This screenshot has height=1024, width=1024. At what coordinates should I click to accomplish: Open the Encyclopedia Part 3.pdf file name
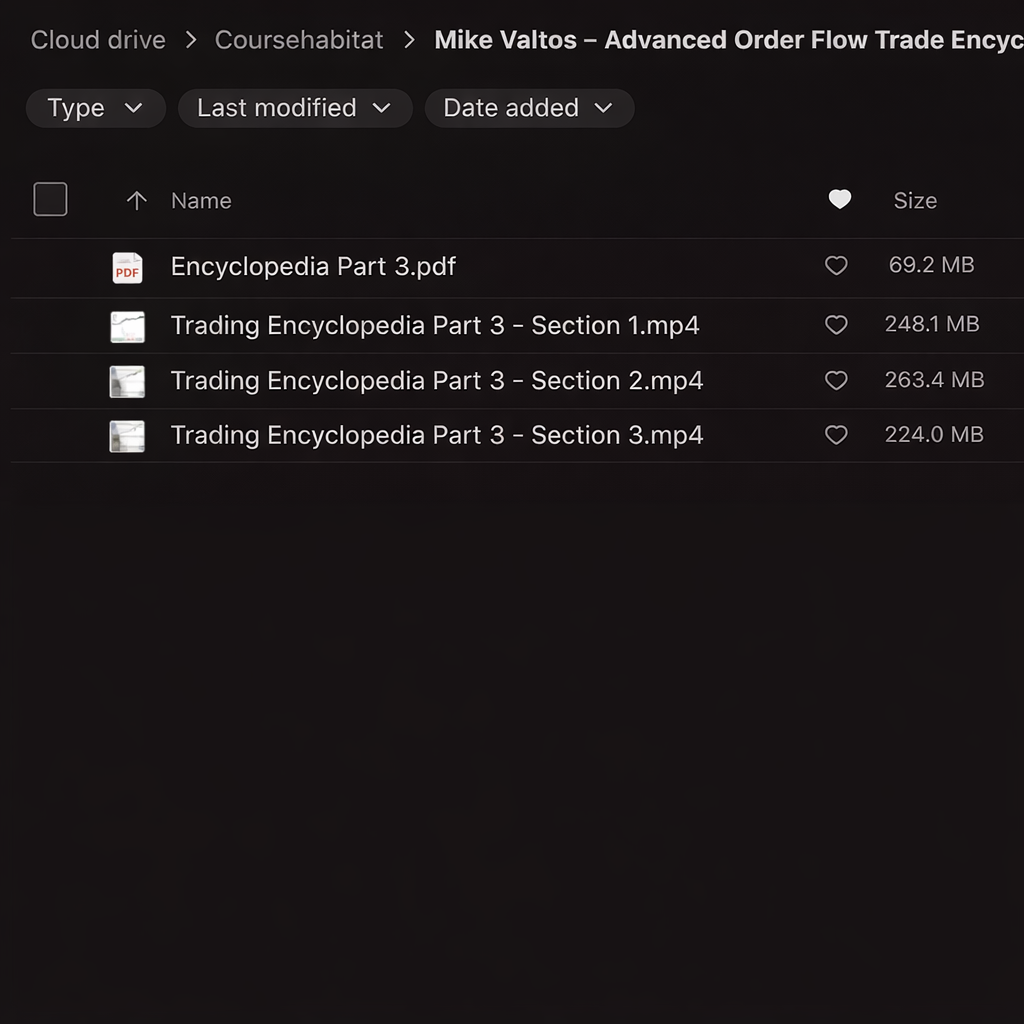[x=313, y=267]
